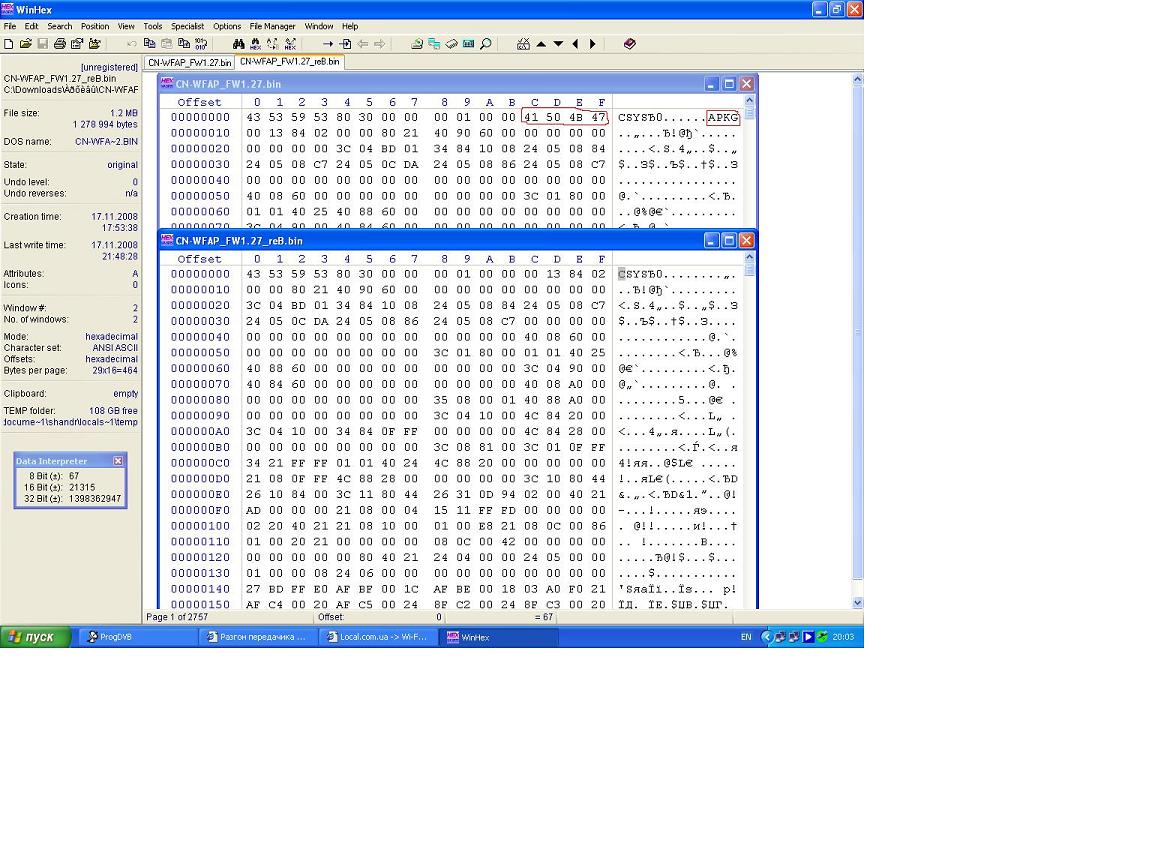This screenshot has width=1152, height=864.
Task: Click the Save disk toolbar icon
Action: pos(43,44)
